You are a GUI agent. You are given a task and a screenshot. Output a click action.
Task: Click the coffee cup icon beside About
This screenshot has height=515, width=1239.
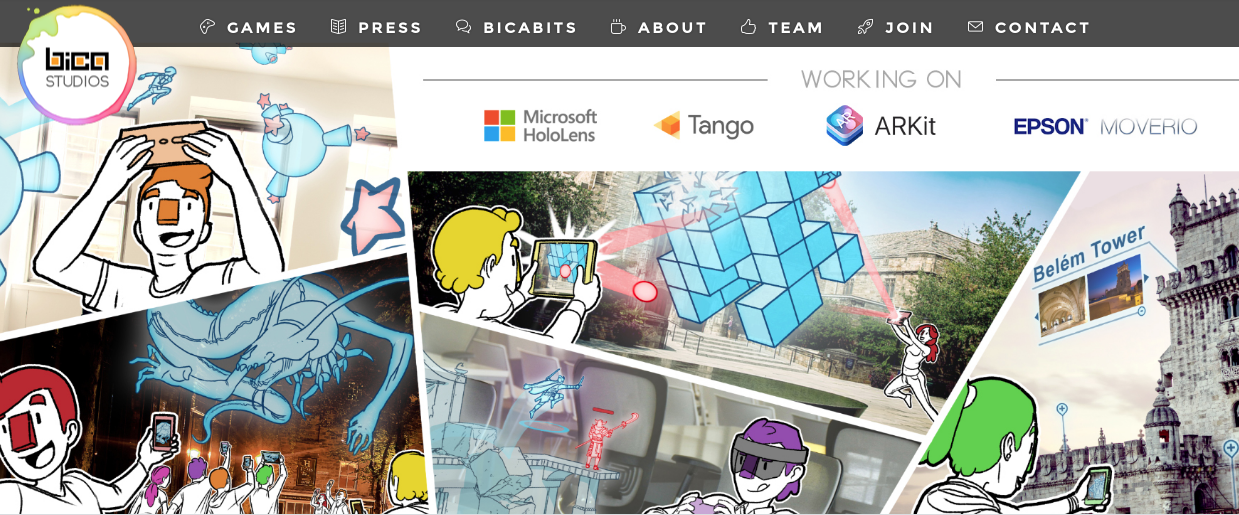[x=618, y=27]
